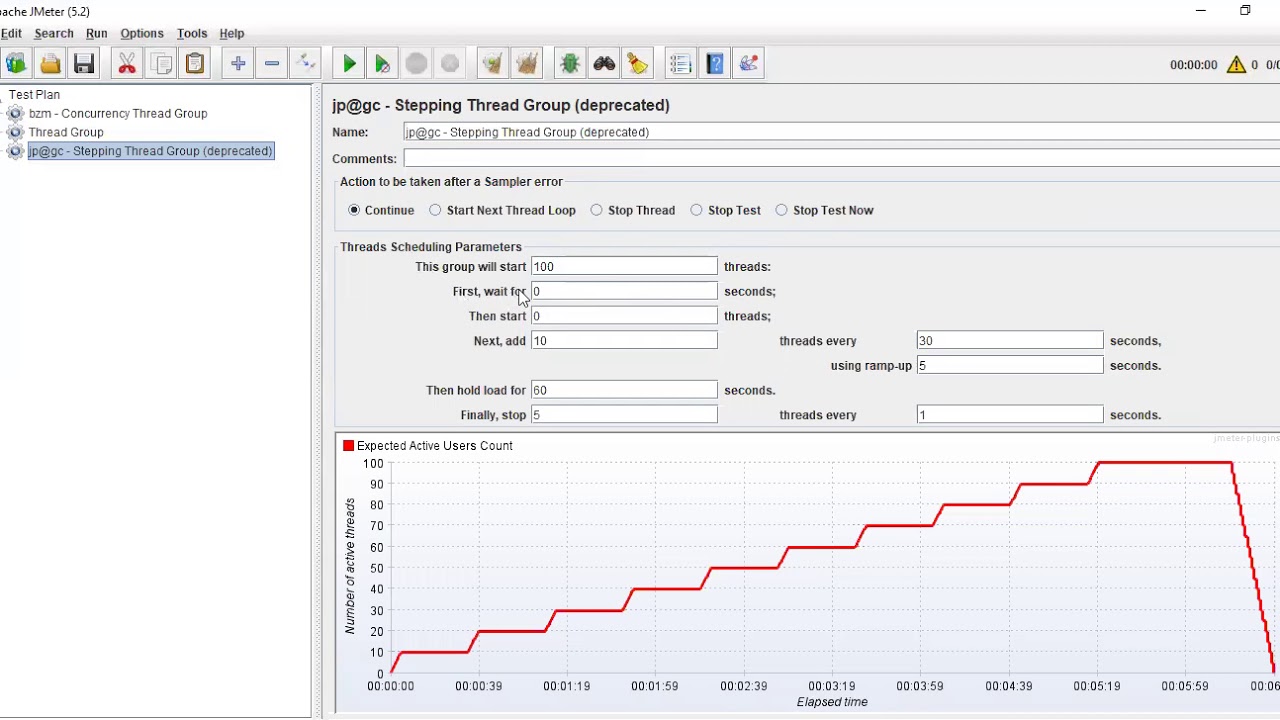Open the Options menu
Screen dimensions: 1280x720
click(x=142, y=33)
